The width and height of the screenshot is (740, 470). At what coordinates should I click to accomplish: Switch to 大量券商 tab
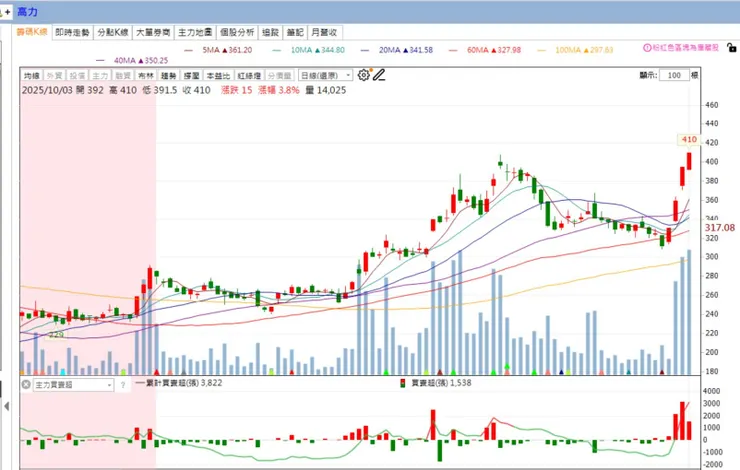(x=153, y=32)
